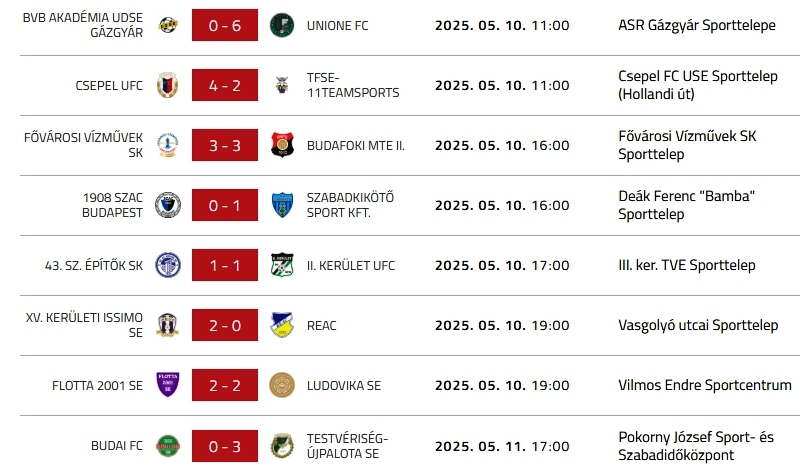Click the Flotta 2001 SE purple badge
The height and width of the screenshot is (473, 800).
168,385
